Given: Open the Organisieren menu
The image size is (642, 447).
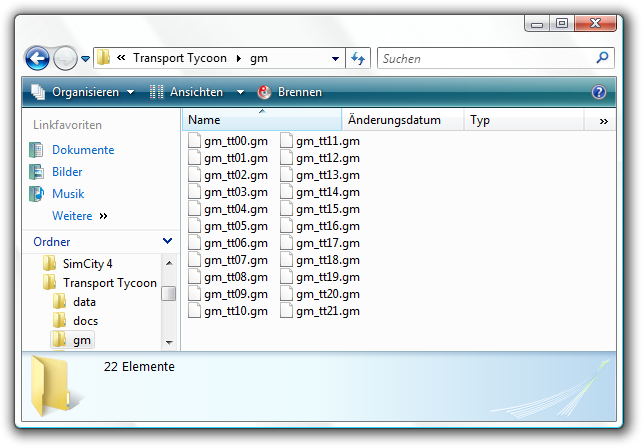Looking at the screenshot, I should 93,92.
